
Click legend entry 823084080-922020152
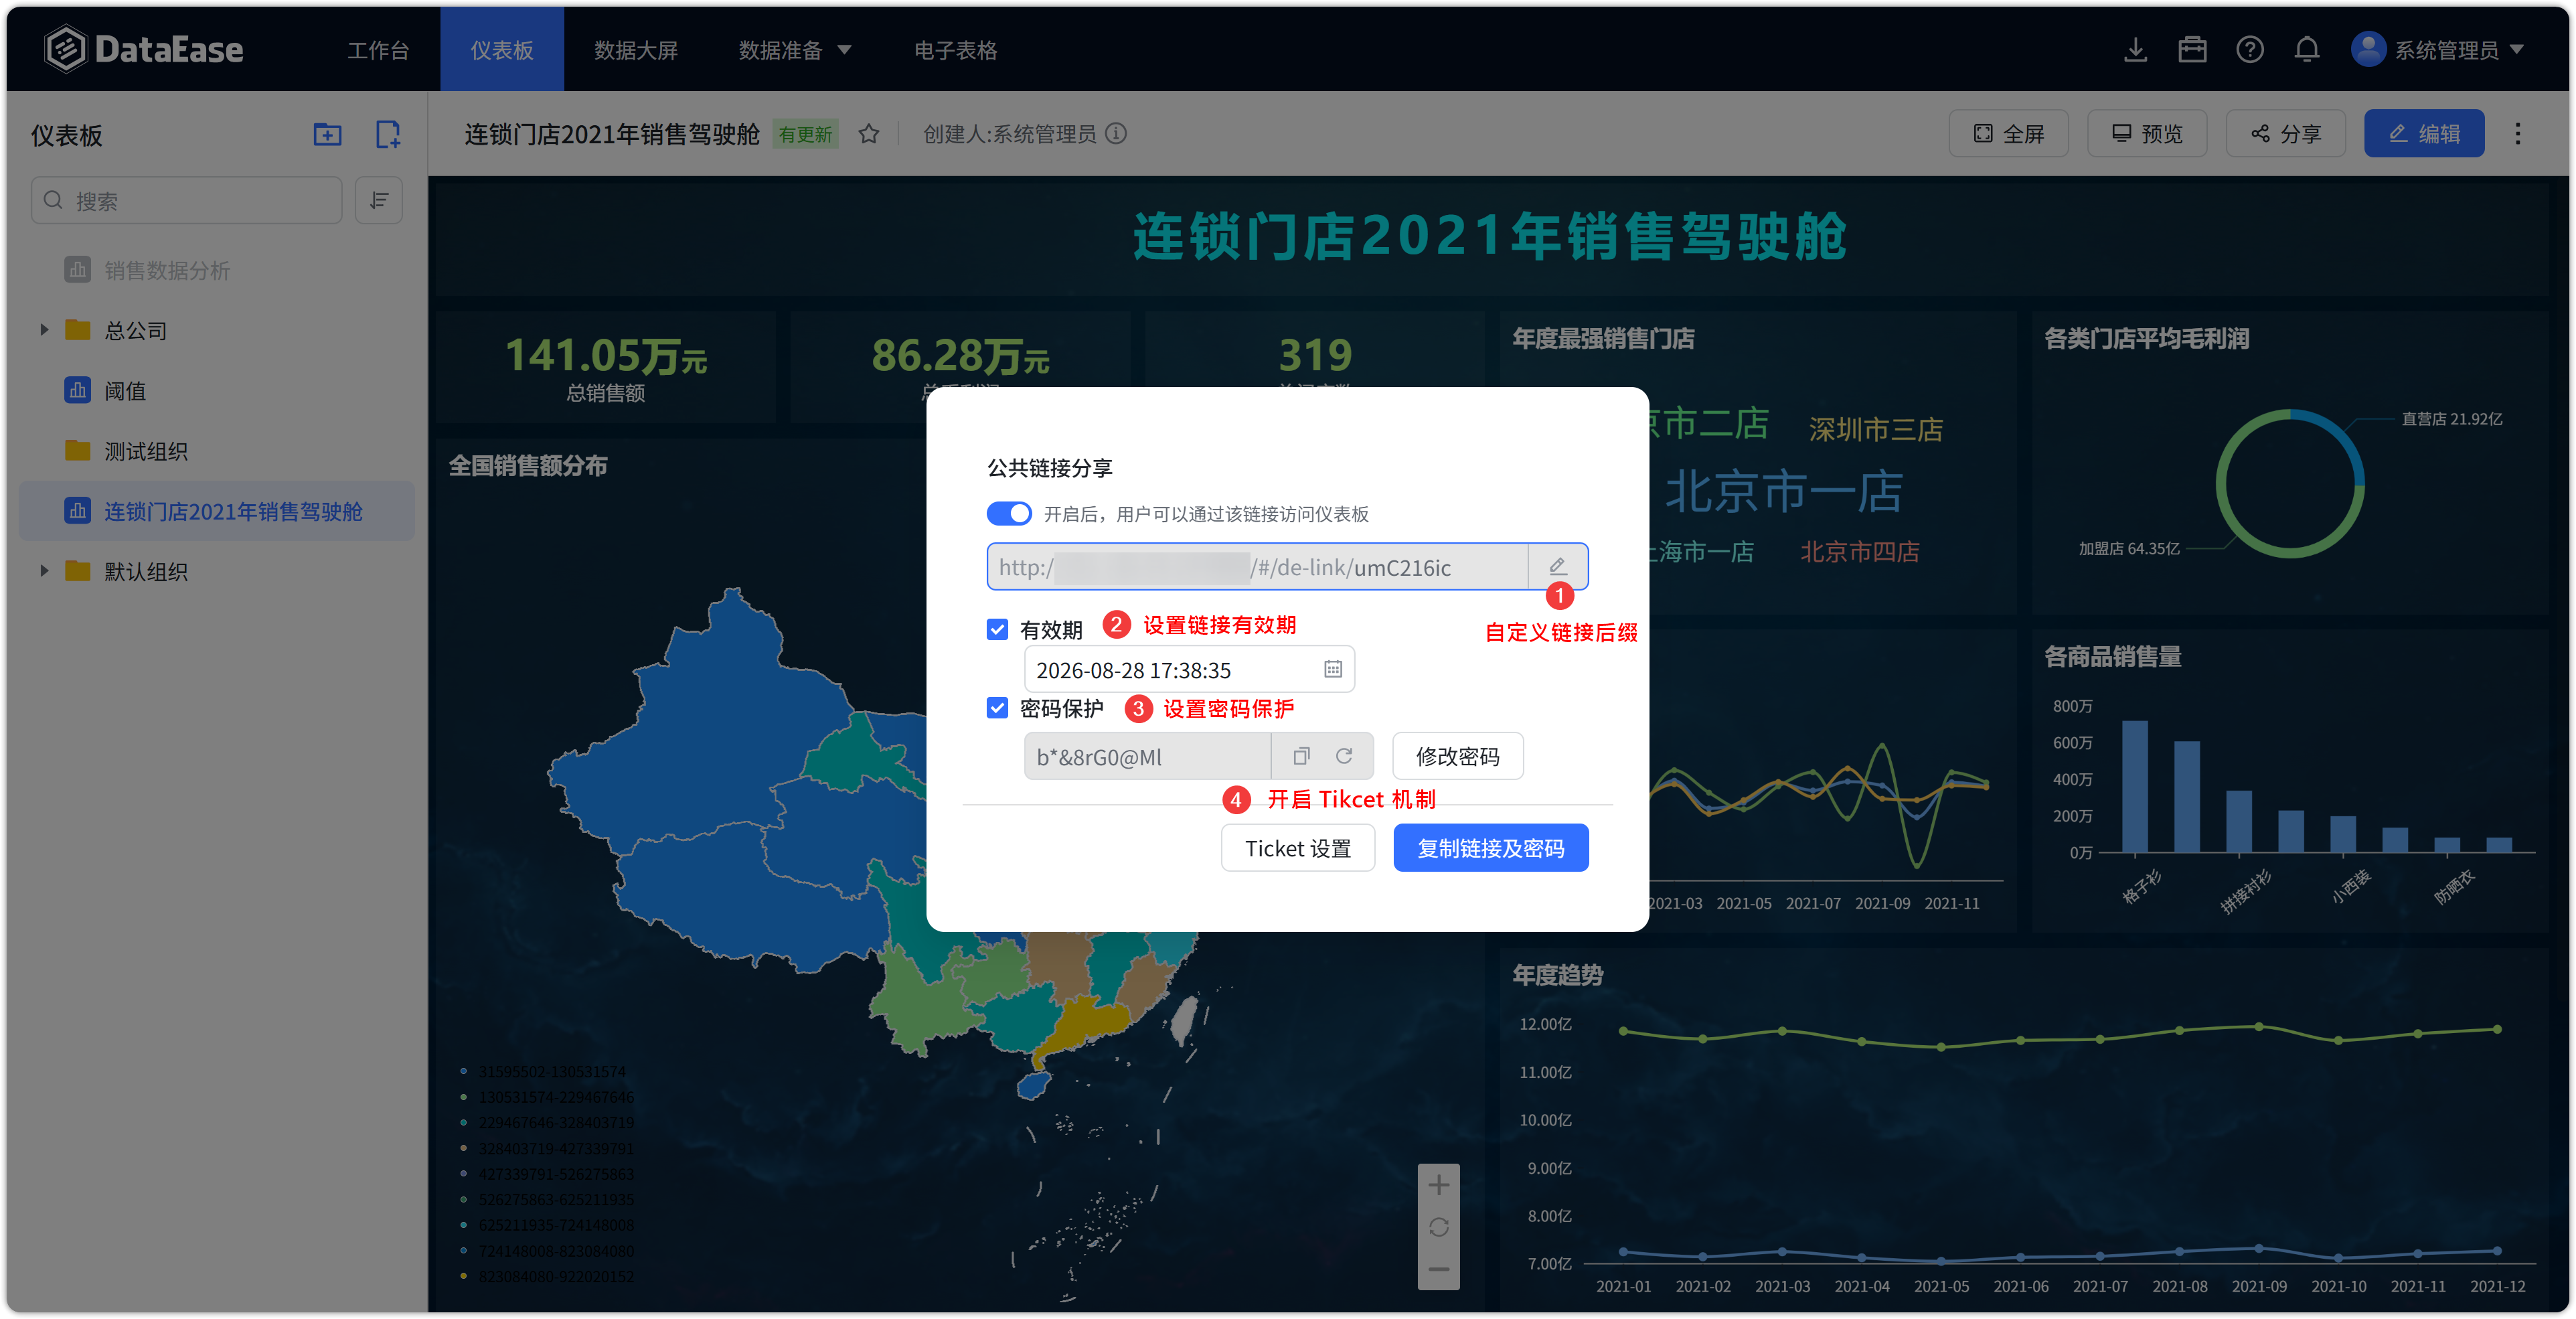(x=556, y=1276)
